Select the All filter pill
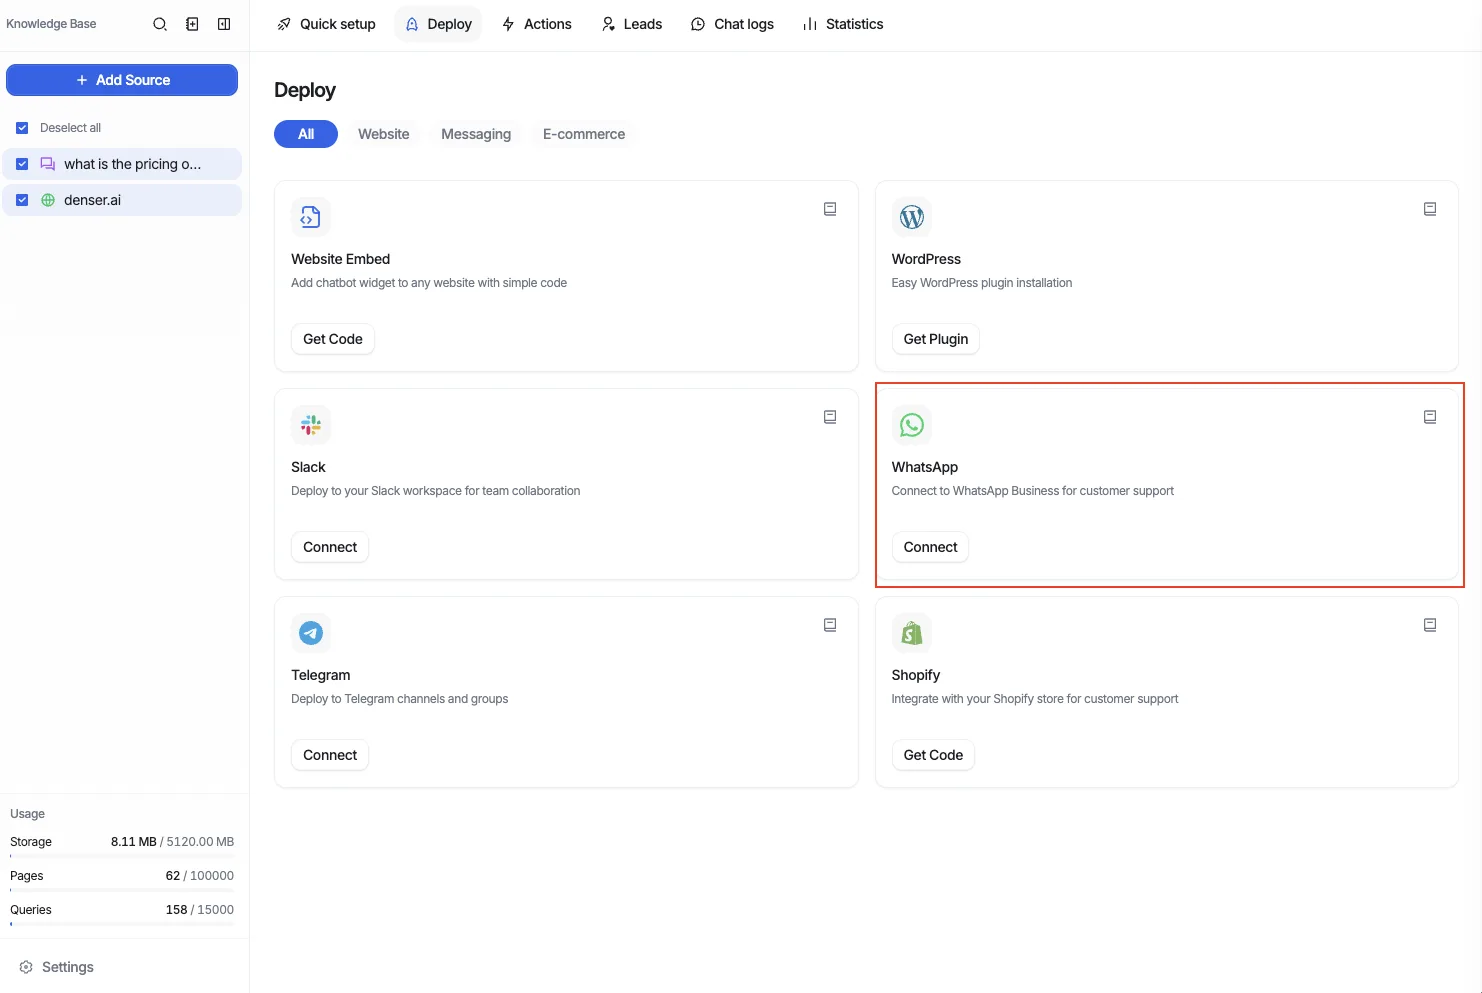The height and width of the screenshot is (993, 1482). click(x=306, y=134)
